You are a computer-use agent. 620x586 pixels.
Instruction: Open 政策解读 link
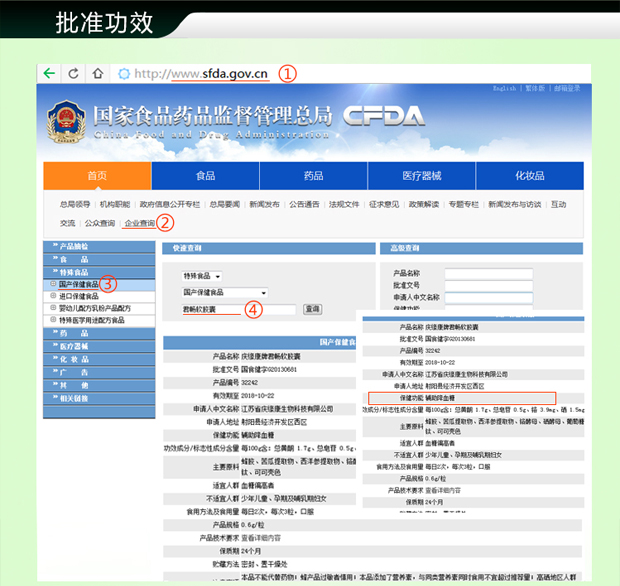coord(424,204)
